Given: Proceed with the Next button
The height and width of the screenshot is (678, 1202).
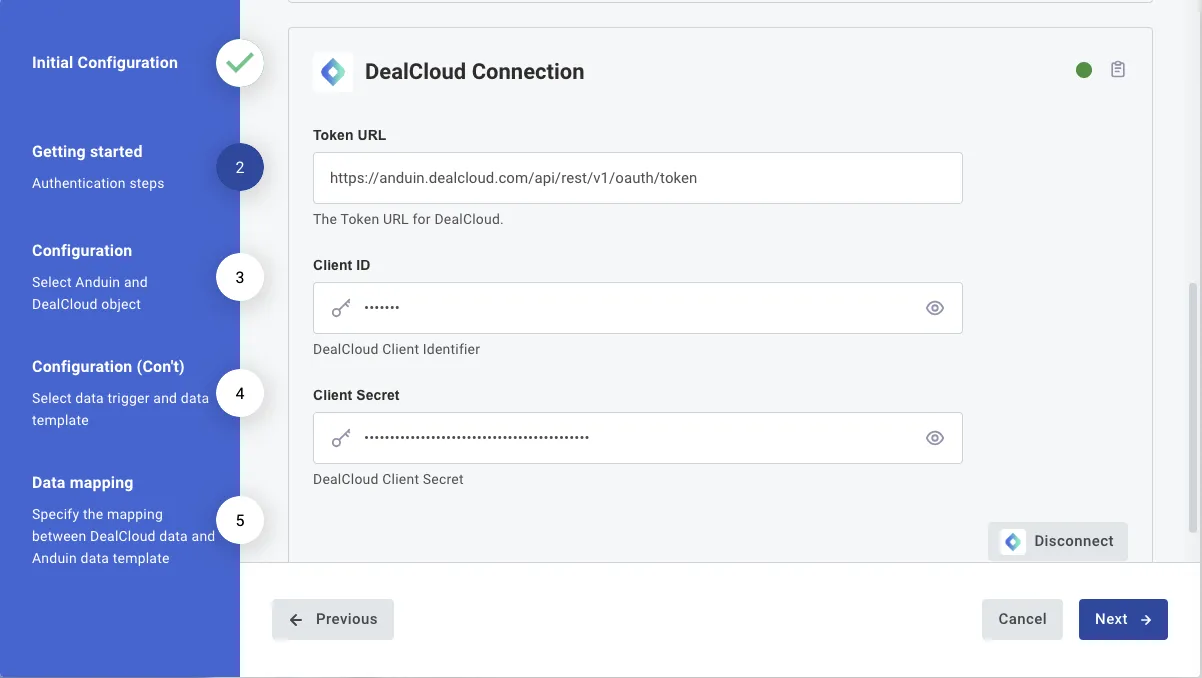Looking at the screenshot, I should [x=1123, y=619].
